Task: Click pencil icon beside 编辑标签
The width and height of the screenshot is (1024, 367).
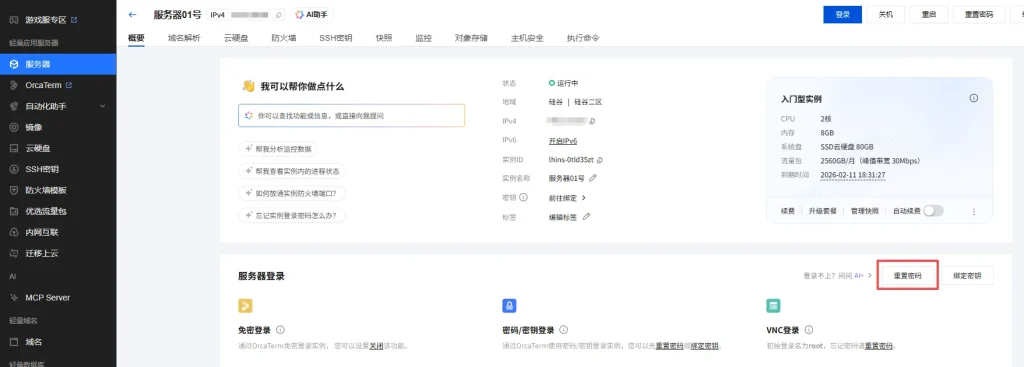Action: (x=586, y=216)
